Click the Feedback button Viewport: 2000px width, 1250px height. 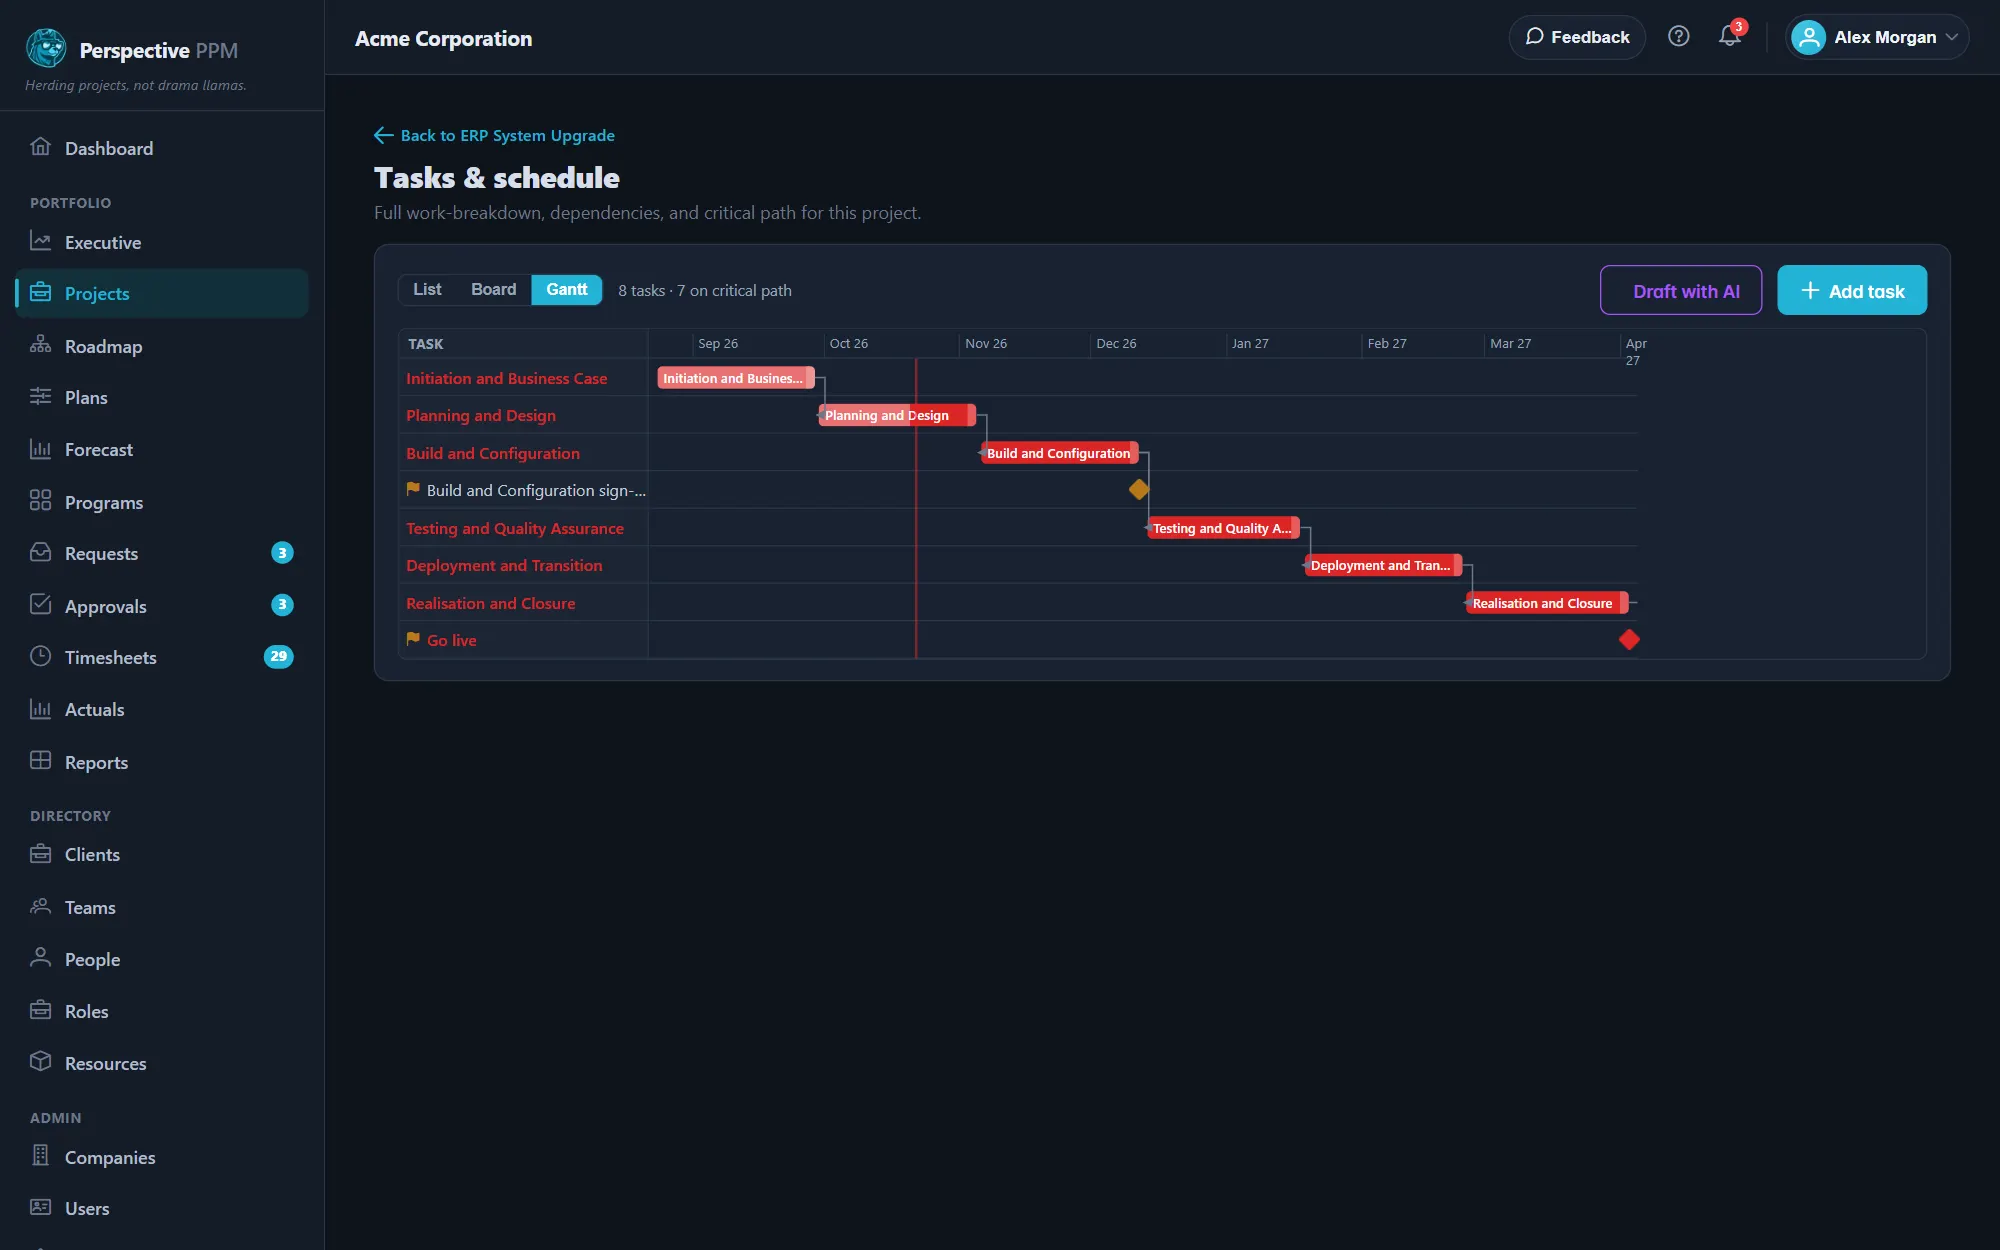coord(1577,37)
